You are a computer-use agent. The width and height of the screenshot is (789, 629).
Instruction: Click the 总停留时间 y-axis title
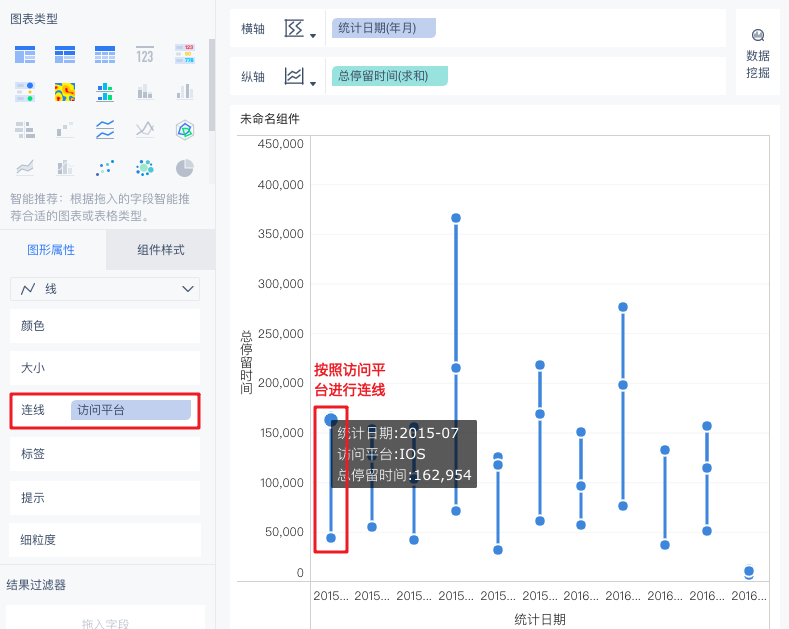coord(246,362)
